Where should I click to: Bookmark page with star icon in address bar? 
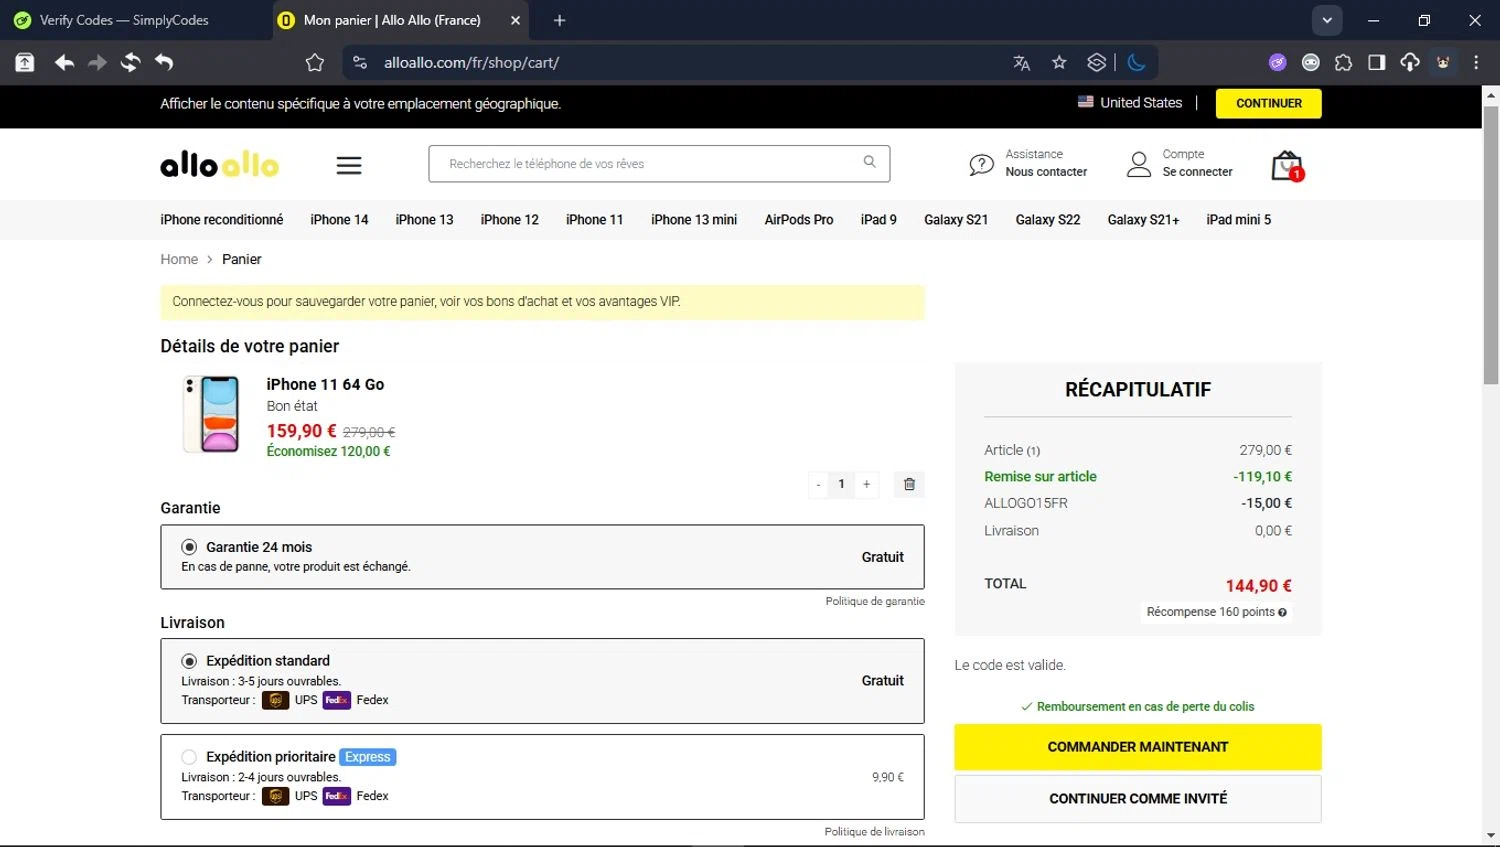(x=1059, y=63)
